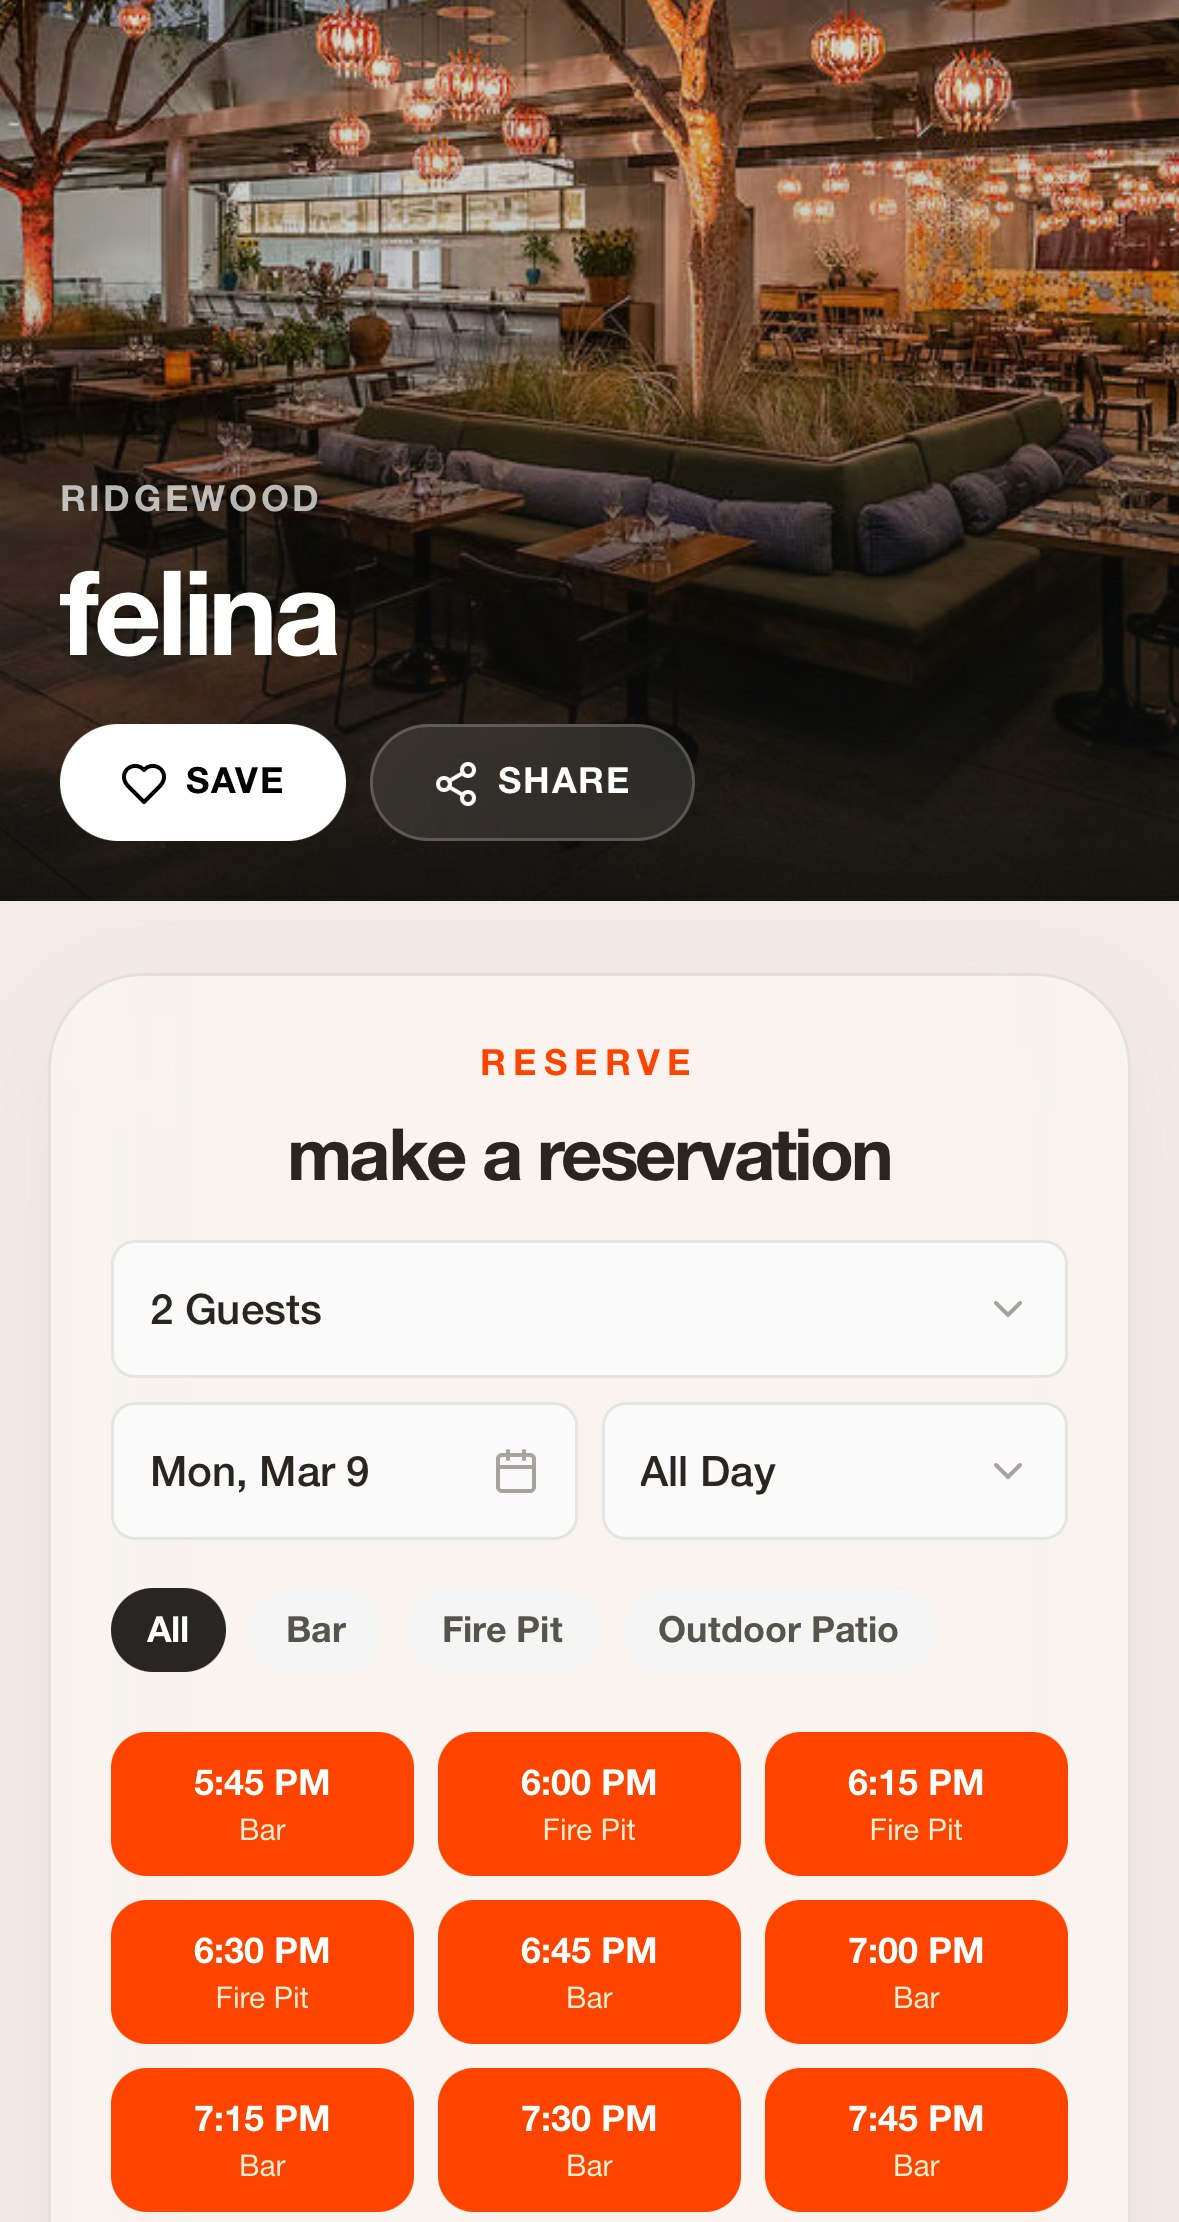The width and height of the screenshot is (1179, 2222).
Task: Select the 7:45 PM Bar time
Action: tap(916, 2140)
